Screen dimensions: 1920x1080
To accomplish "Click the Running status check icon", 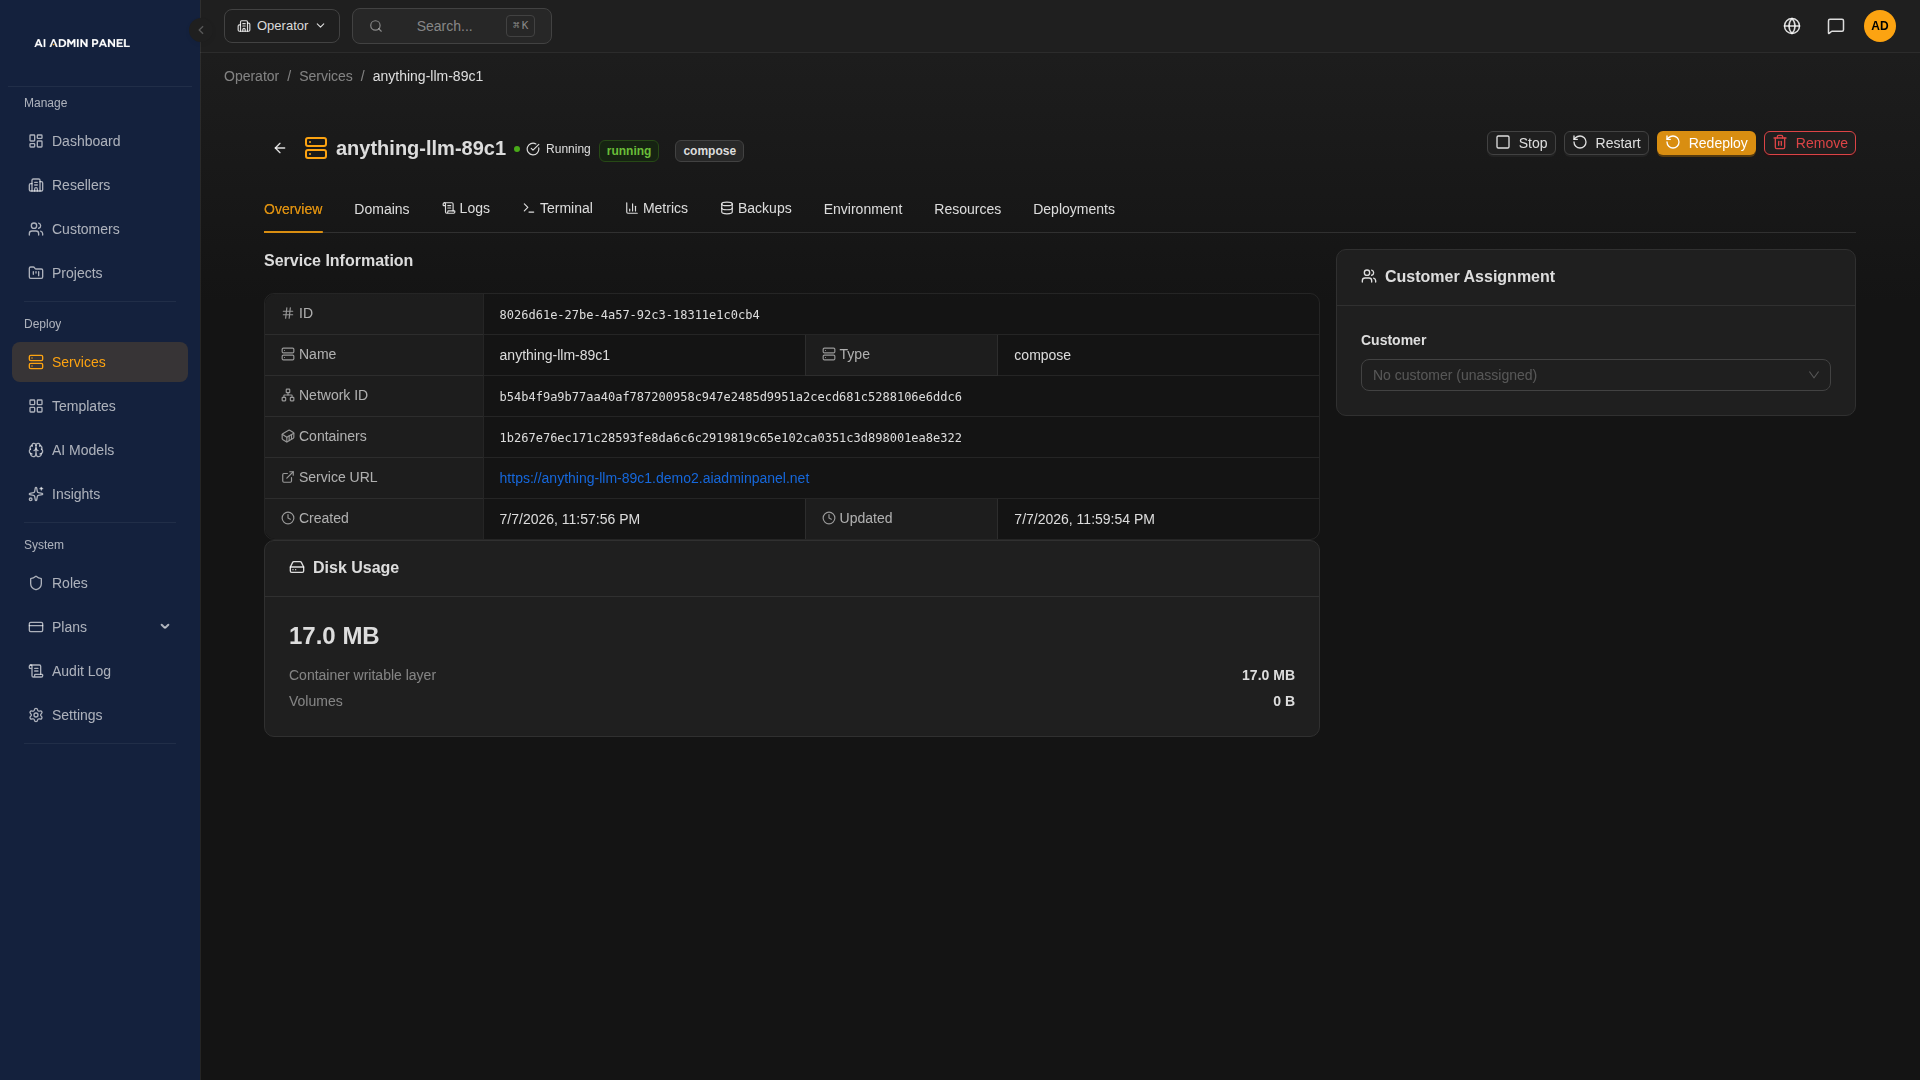I will click(533, 149).
